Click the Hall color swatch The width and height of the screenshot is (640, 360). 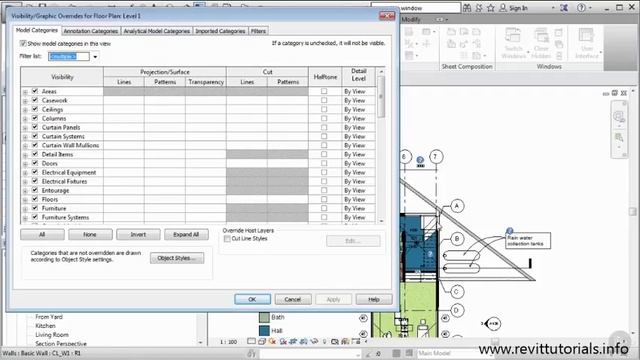tap(264, 330)
